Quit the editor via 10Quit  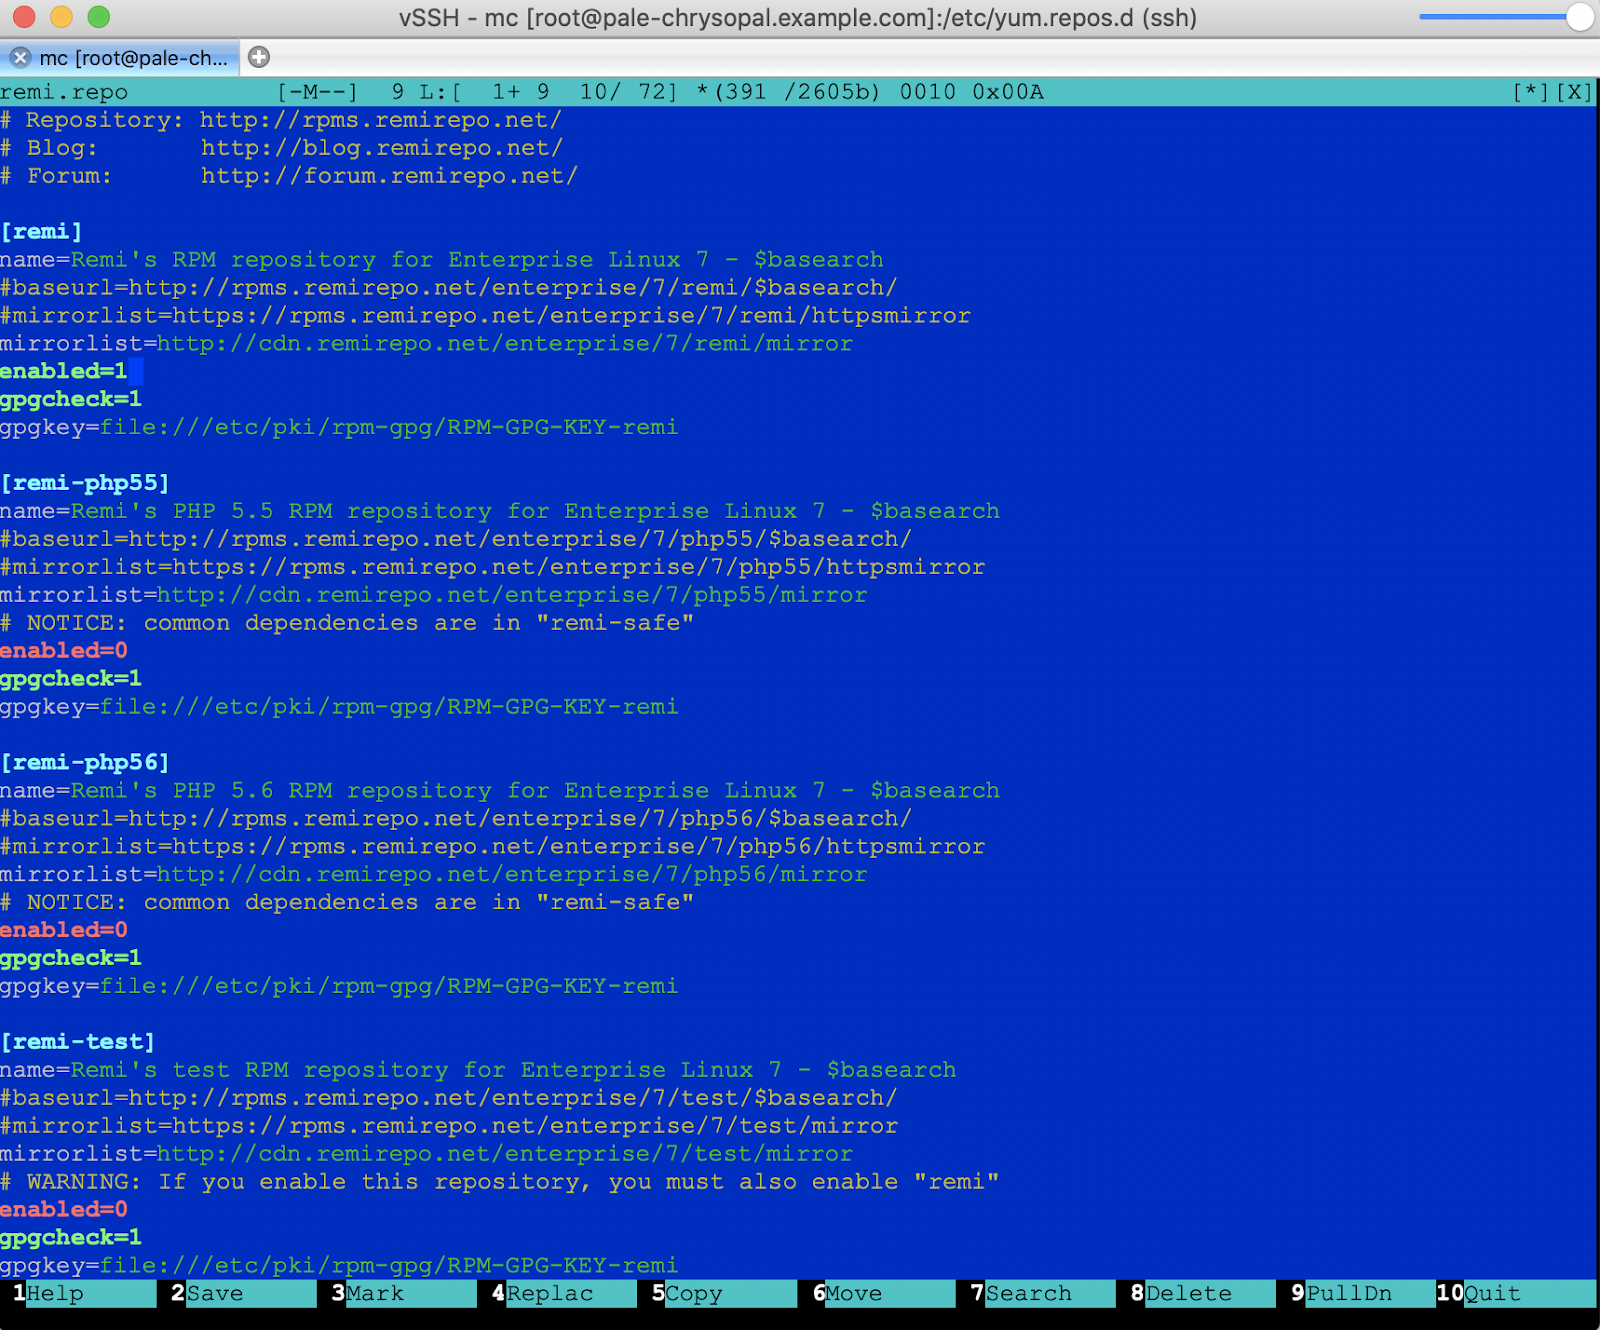click(x=1516, y=1293)
